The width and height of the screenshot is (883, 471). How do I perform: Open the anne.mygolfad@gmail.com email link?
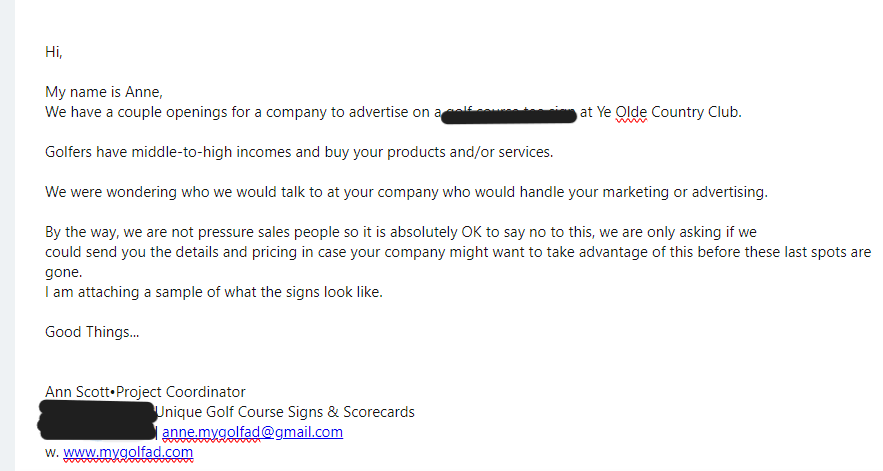coord(252,432)
